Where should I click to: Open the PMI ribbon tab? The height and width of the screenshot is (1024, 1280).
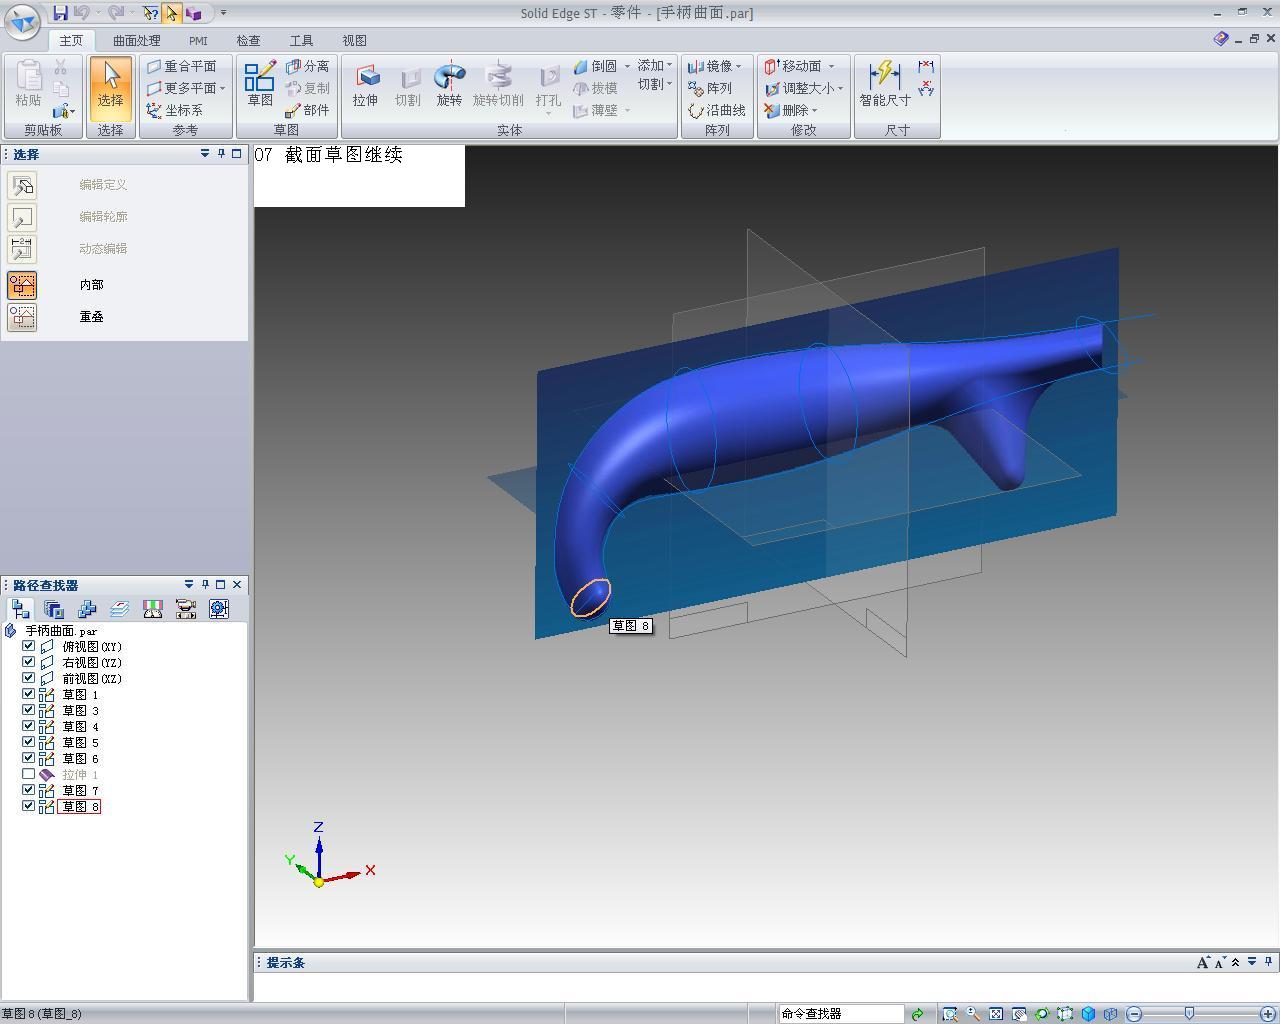tap(198, 41)
